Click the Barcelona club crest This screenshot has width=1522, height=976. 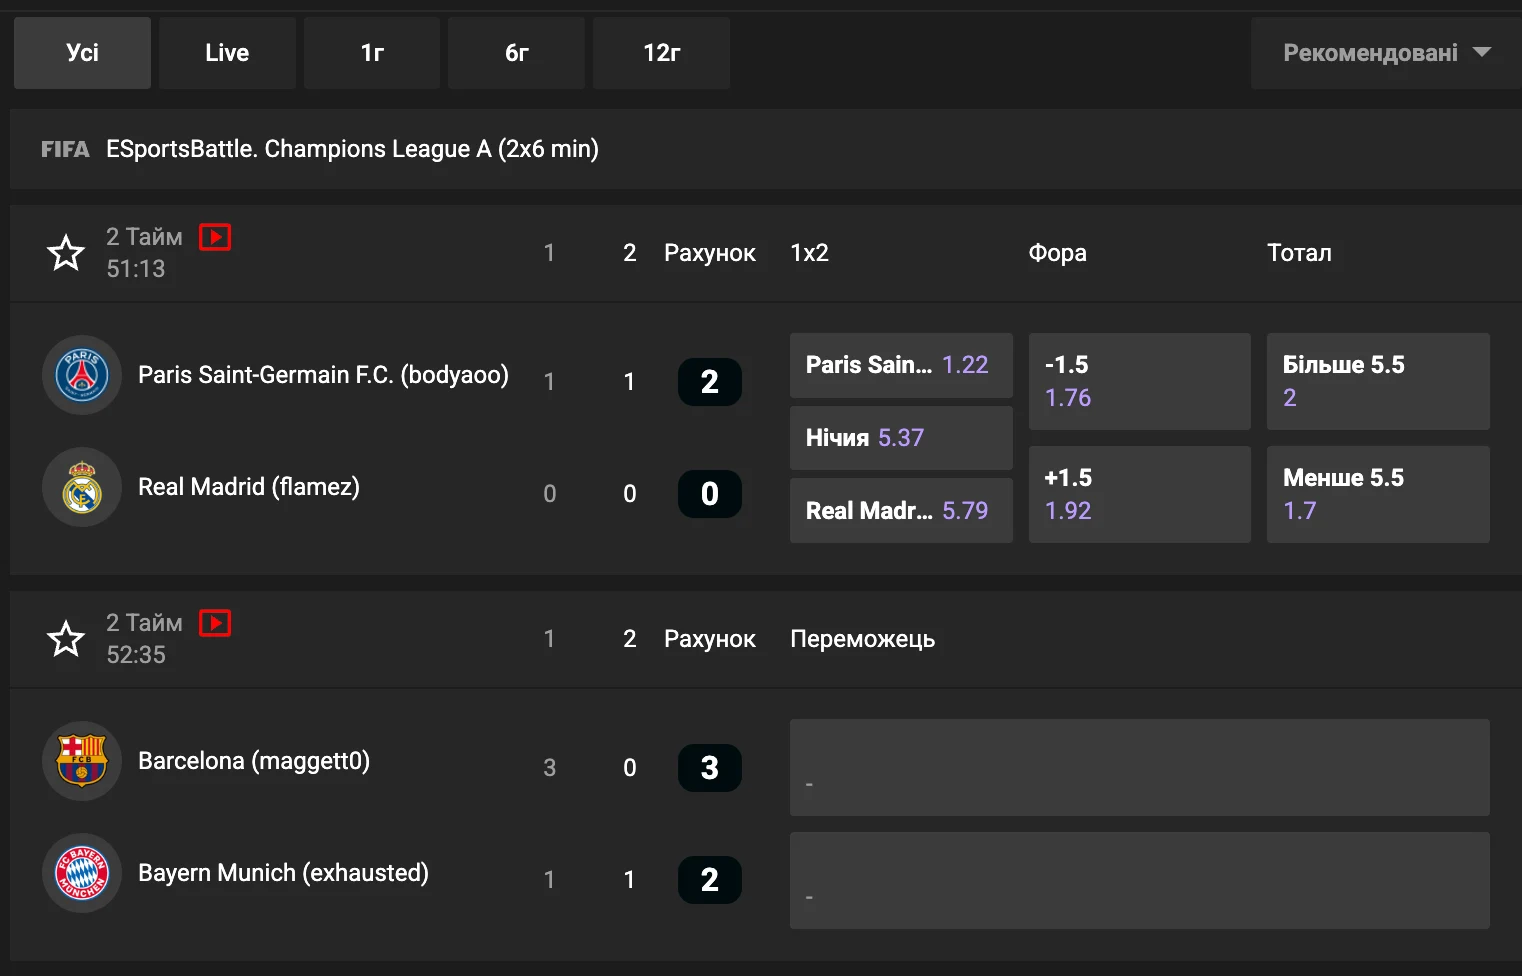tap(82, 761)
